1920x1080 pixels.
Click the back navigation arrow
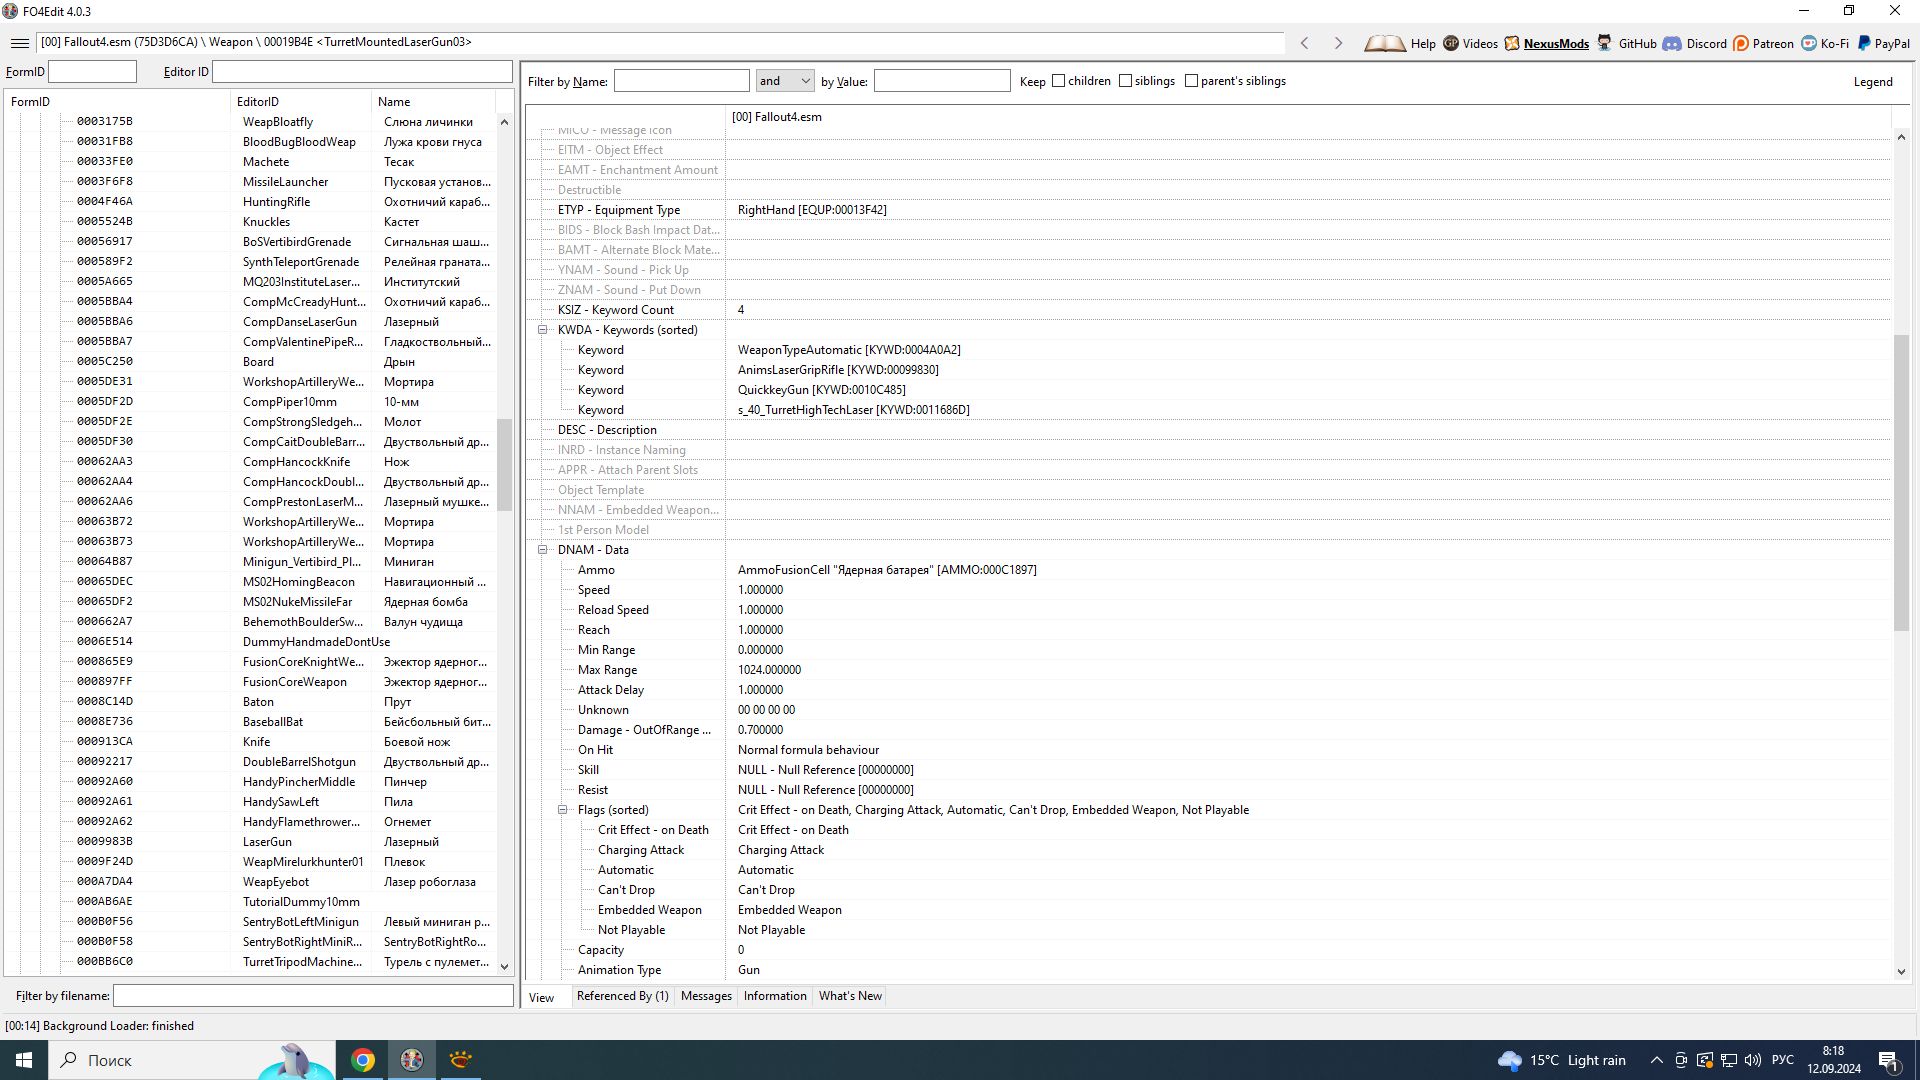pyautogui.click(x=1304, y=43)
